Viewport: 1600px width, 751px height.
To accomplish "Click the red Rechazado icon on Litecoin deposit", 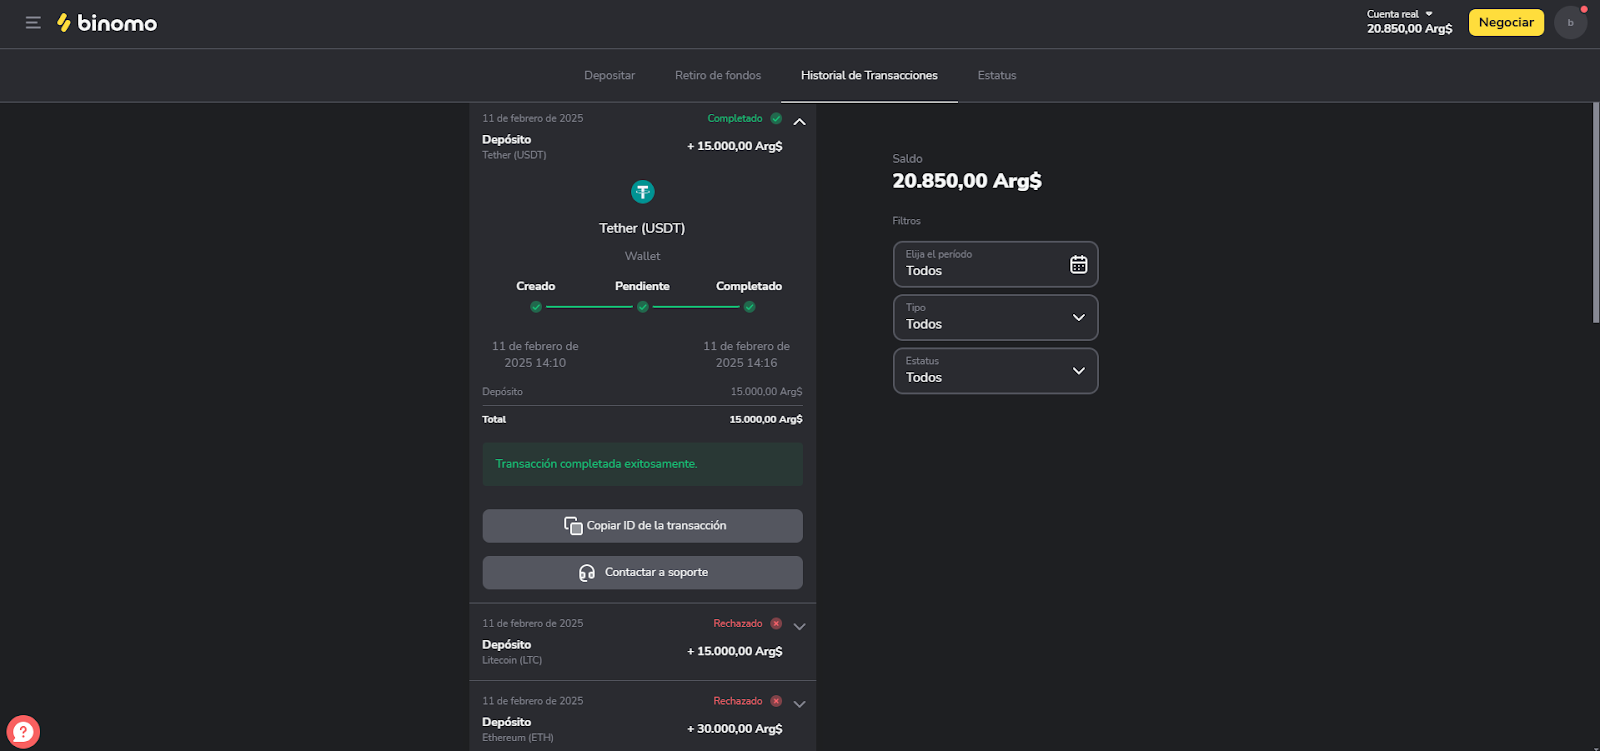I will (776, 624).
